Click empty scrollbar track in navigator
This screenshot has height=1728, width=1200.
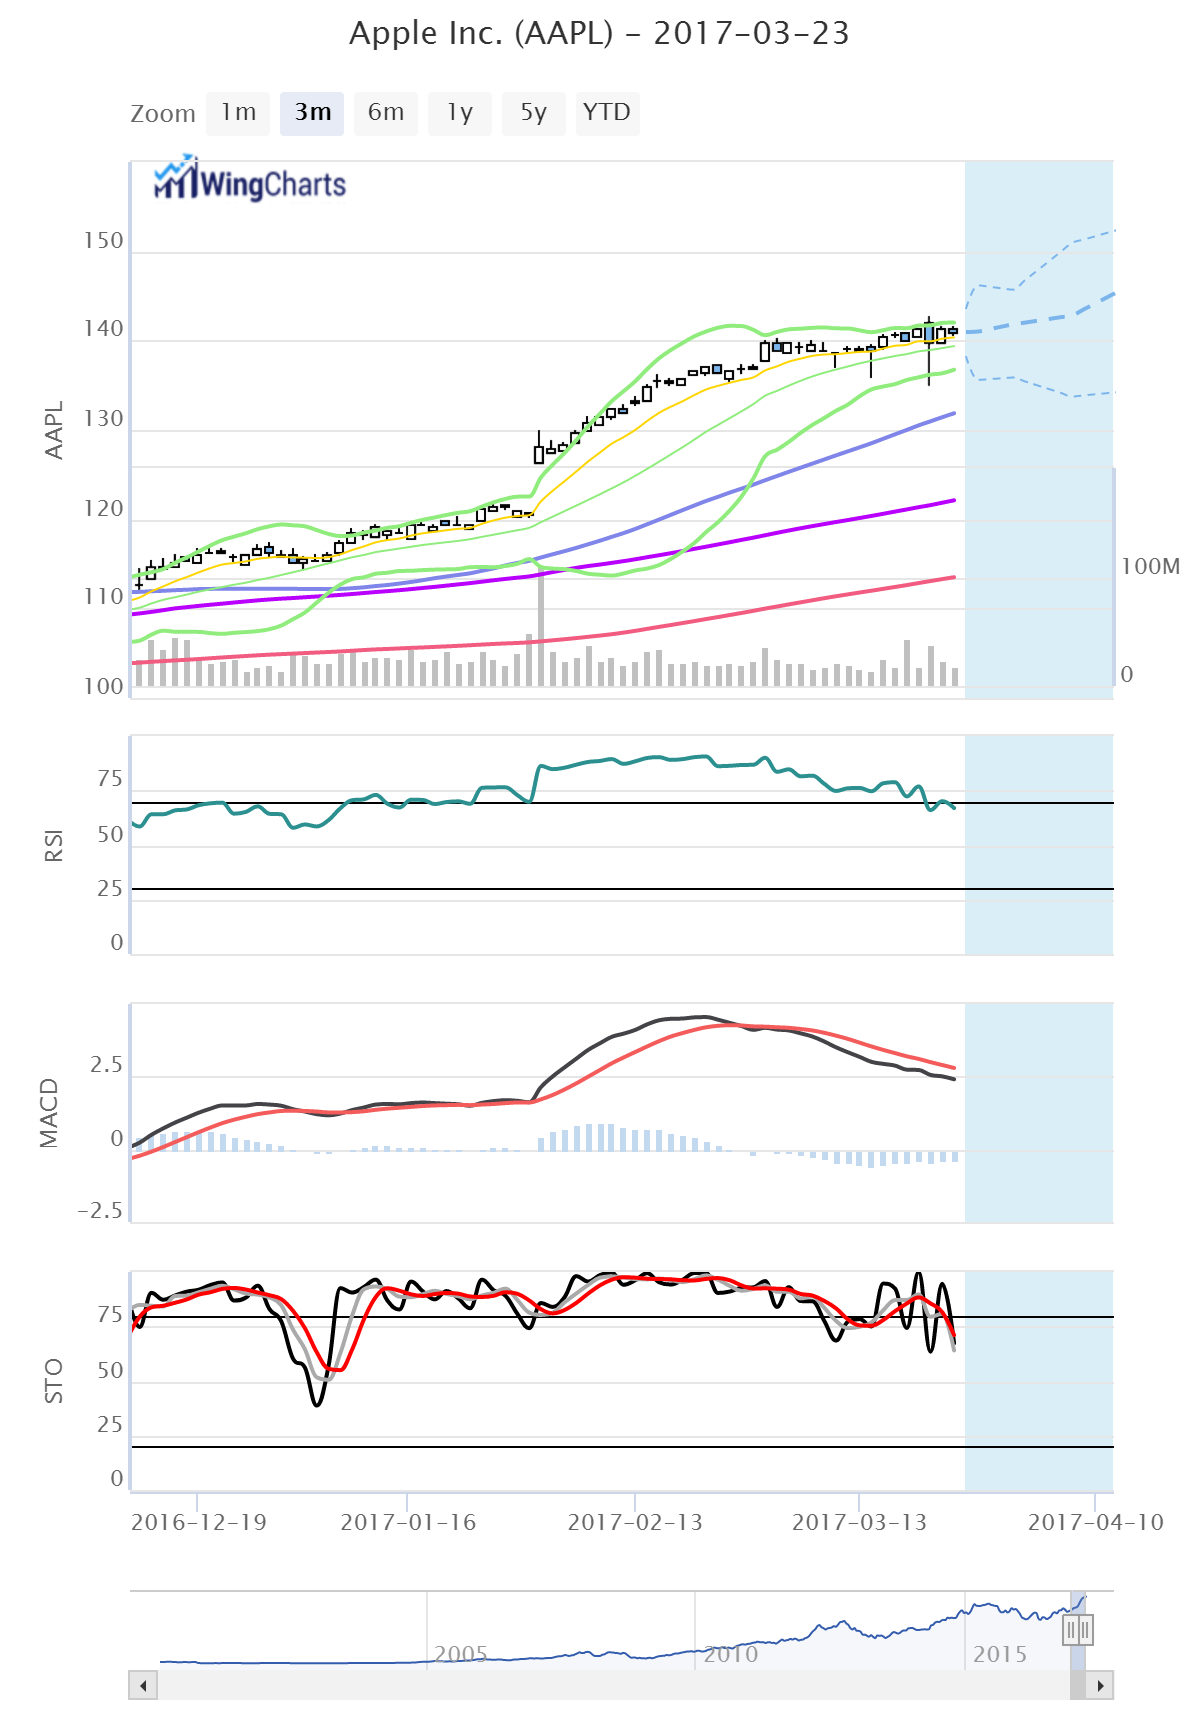600,1686
